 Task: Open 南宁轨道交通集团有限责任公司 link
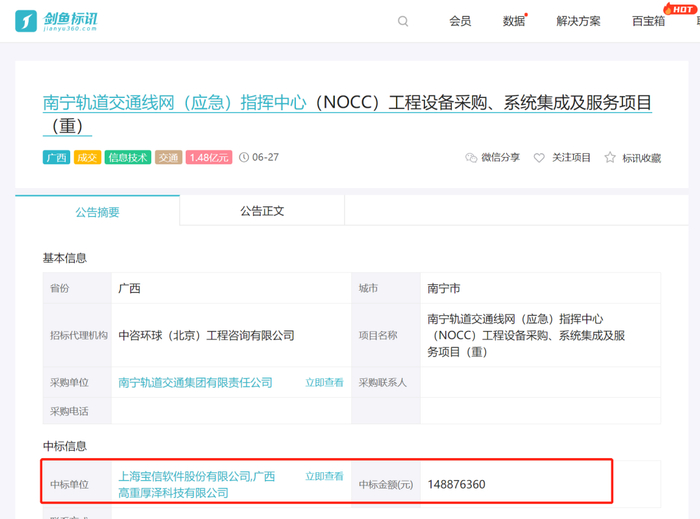coord(195,382)
